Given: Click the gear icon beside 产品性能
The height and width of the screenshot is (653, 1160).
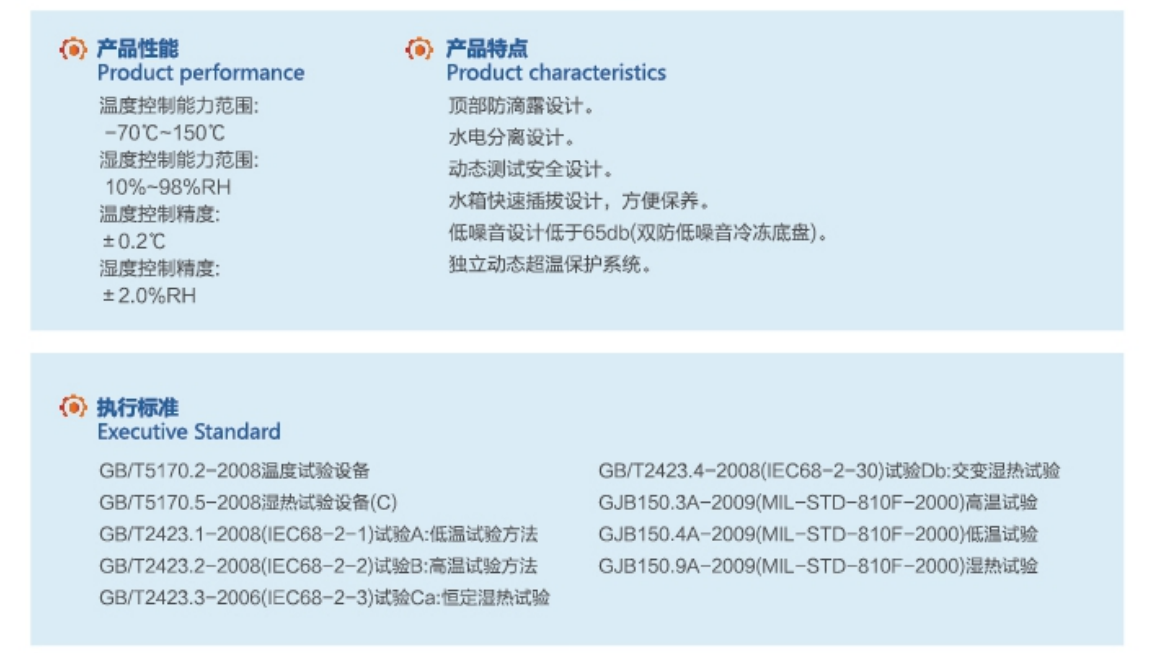Looking at the screenshot, I should (72, 50).
